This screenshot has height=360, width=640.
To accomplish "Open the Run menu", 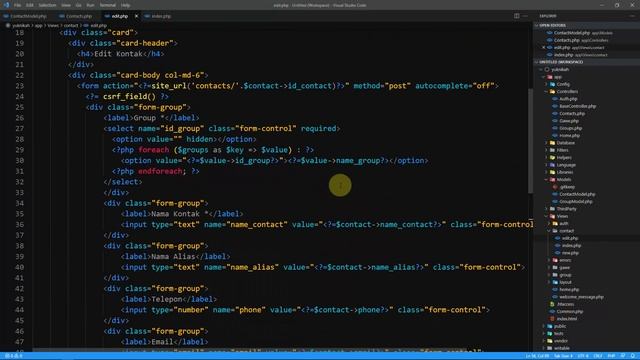I will click(x=90, y=5).
